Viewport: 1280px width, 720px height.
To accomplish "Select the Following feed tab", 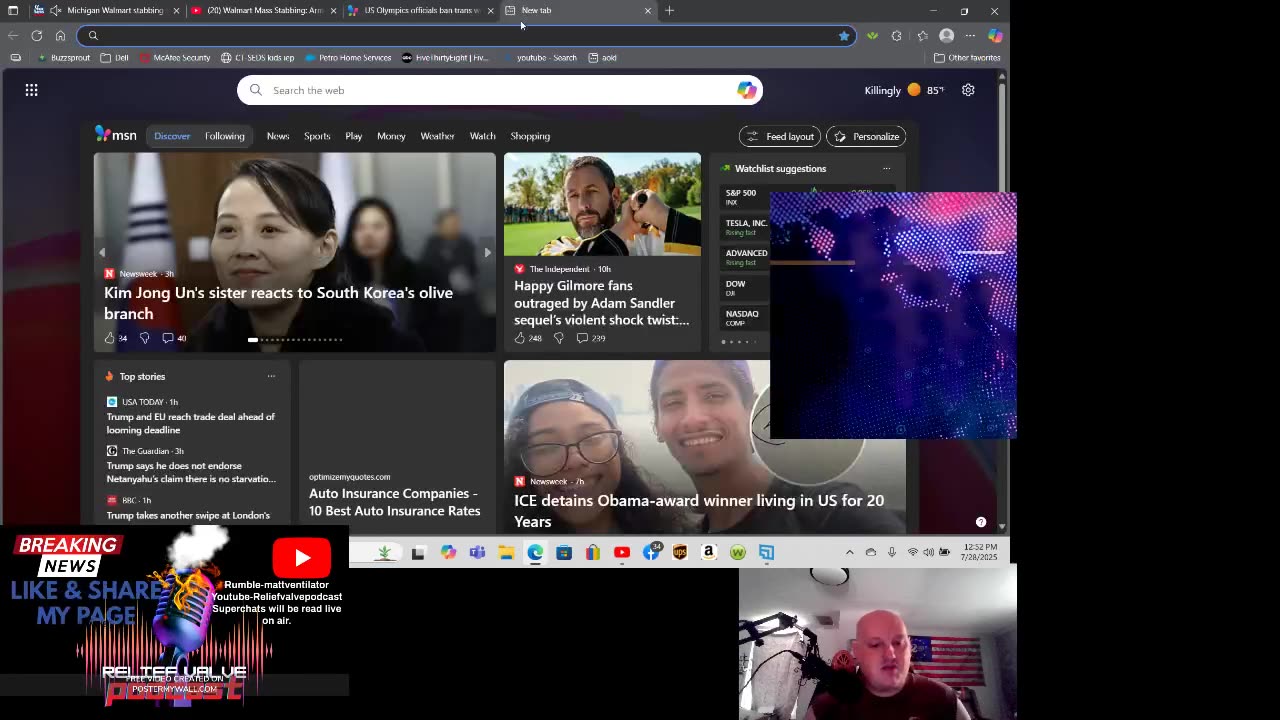I will pos(225,136).
